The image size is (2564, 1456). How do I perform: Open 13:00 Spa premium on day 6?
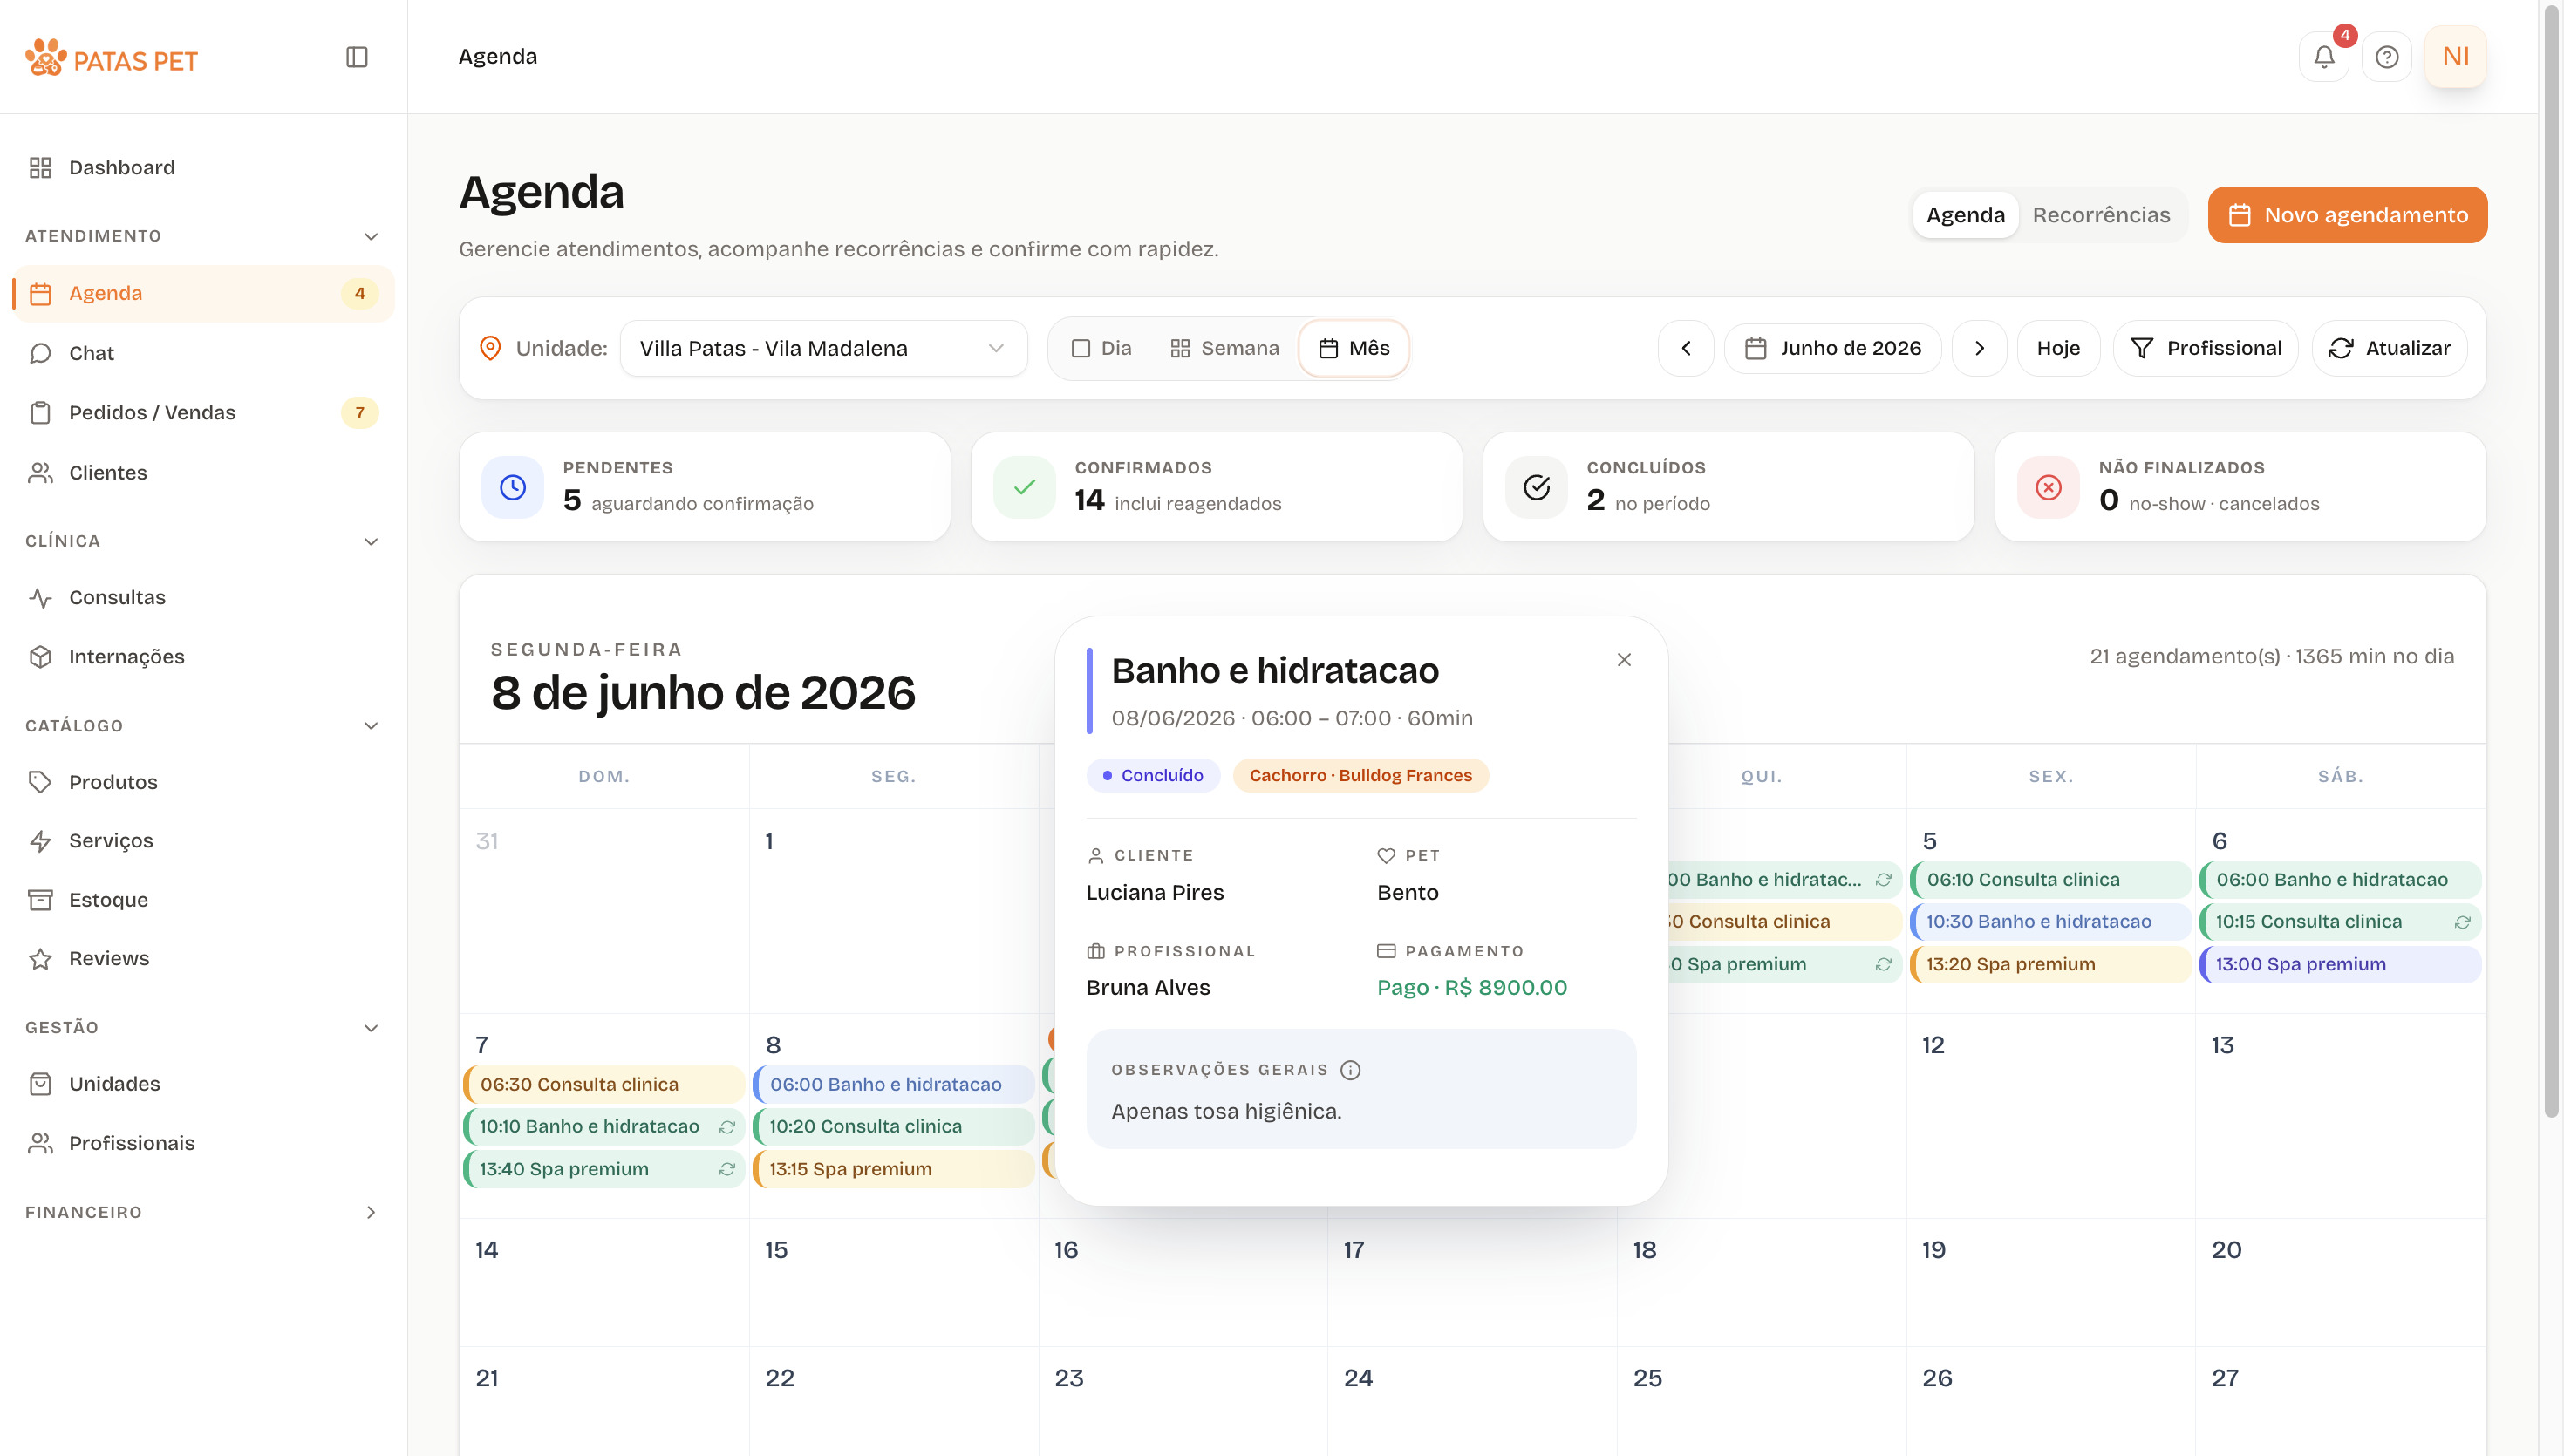tap(2340, 964)
